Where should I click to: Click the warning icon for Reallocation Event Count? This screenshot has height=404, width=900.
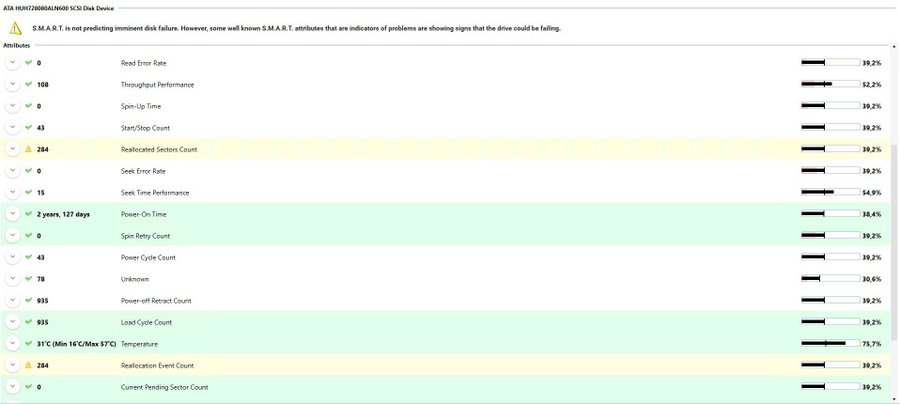coord(29,365)
